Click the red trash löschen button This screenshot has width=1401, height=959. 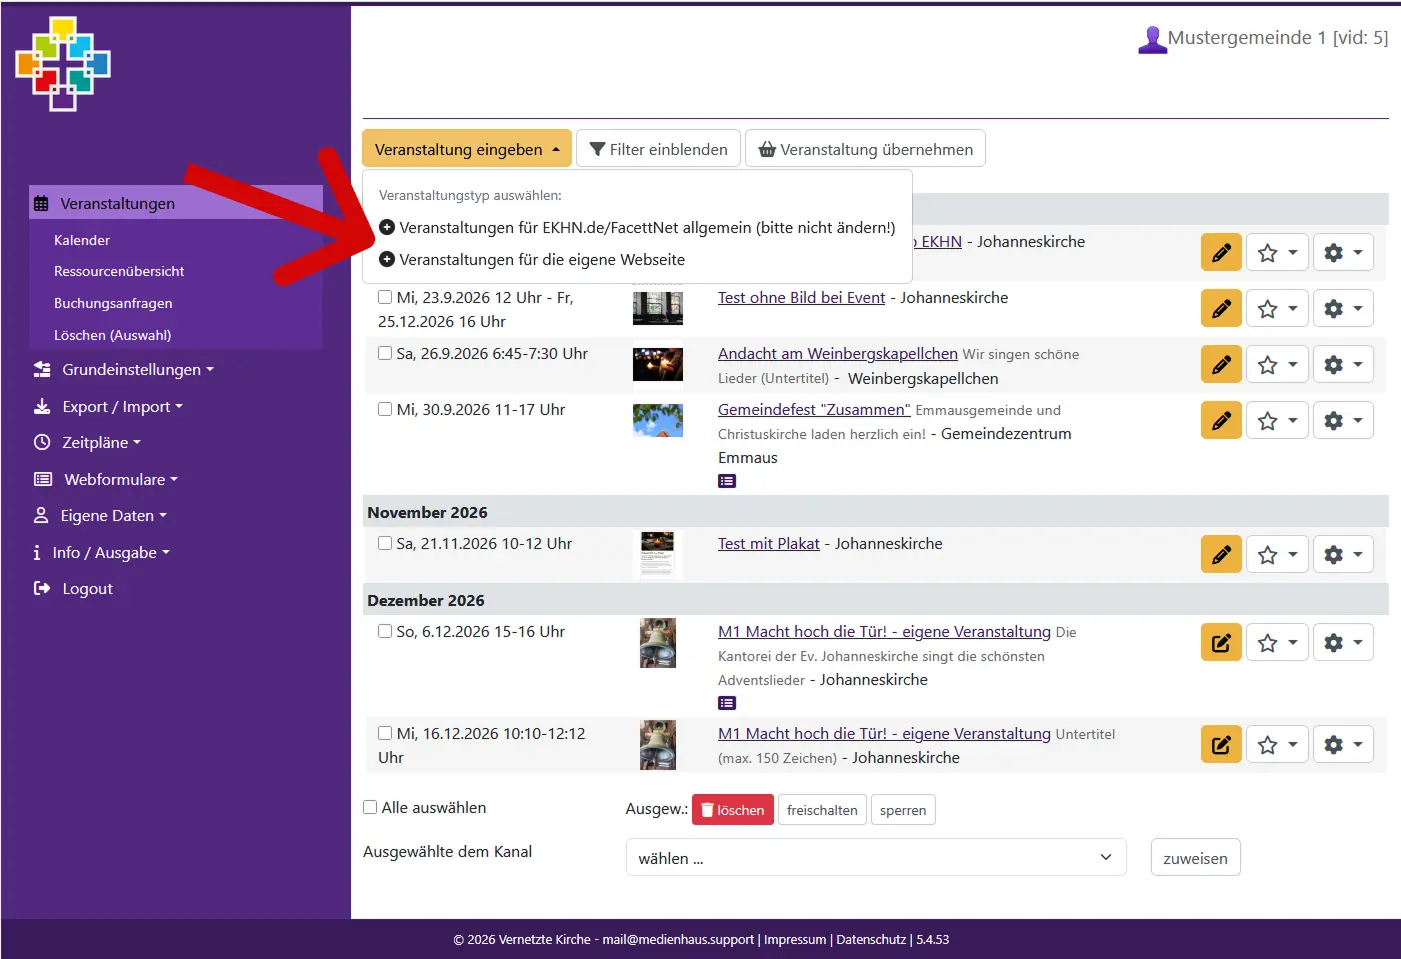click(x=733, y=810)
